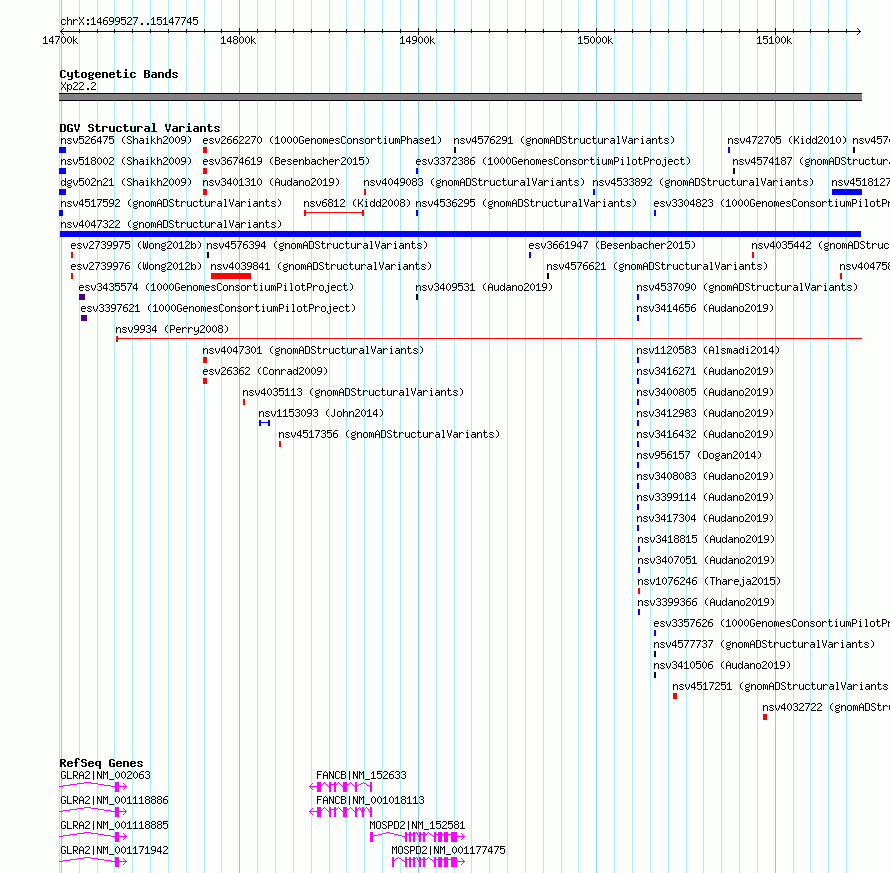Click the nsv4039841 thick red bar

(x=230, y=276)
